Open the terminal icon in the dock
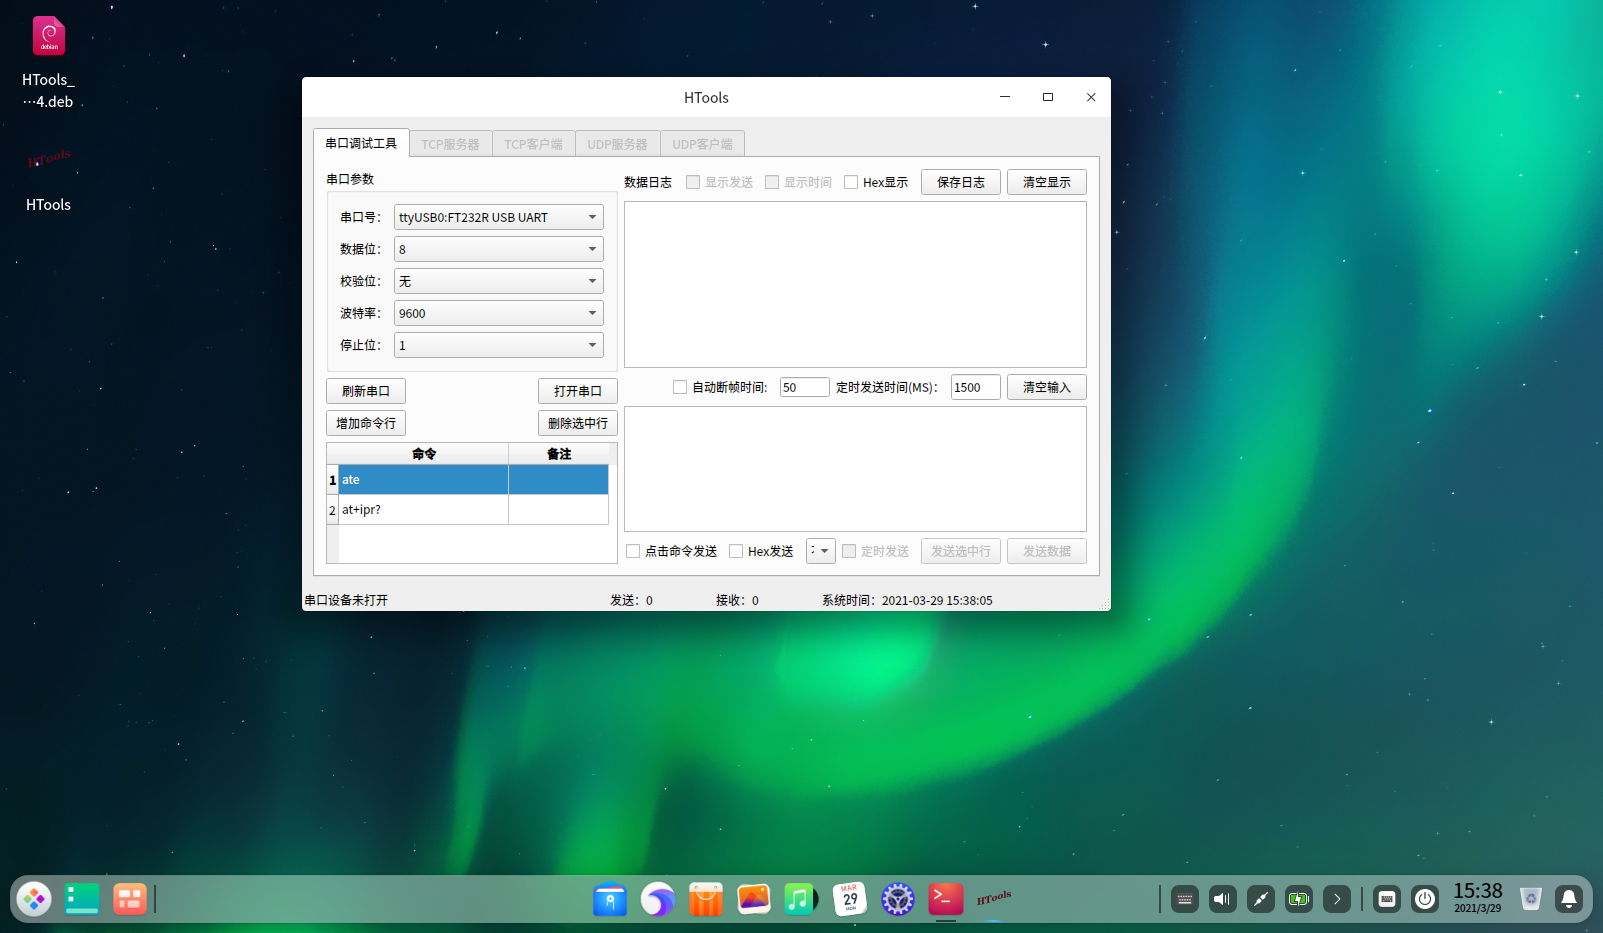 pos(945,899)
